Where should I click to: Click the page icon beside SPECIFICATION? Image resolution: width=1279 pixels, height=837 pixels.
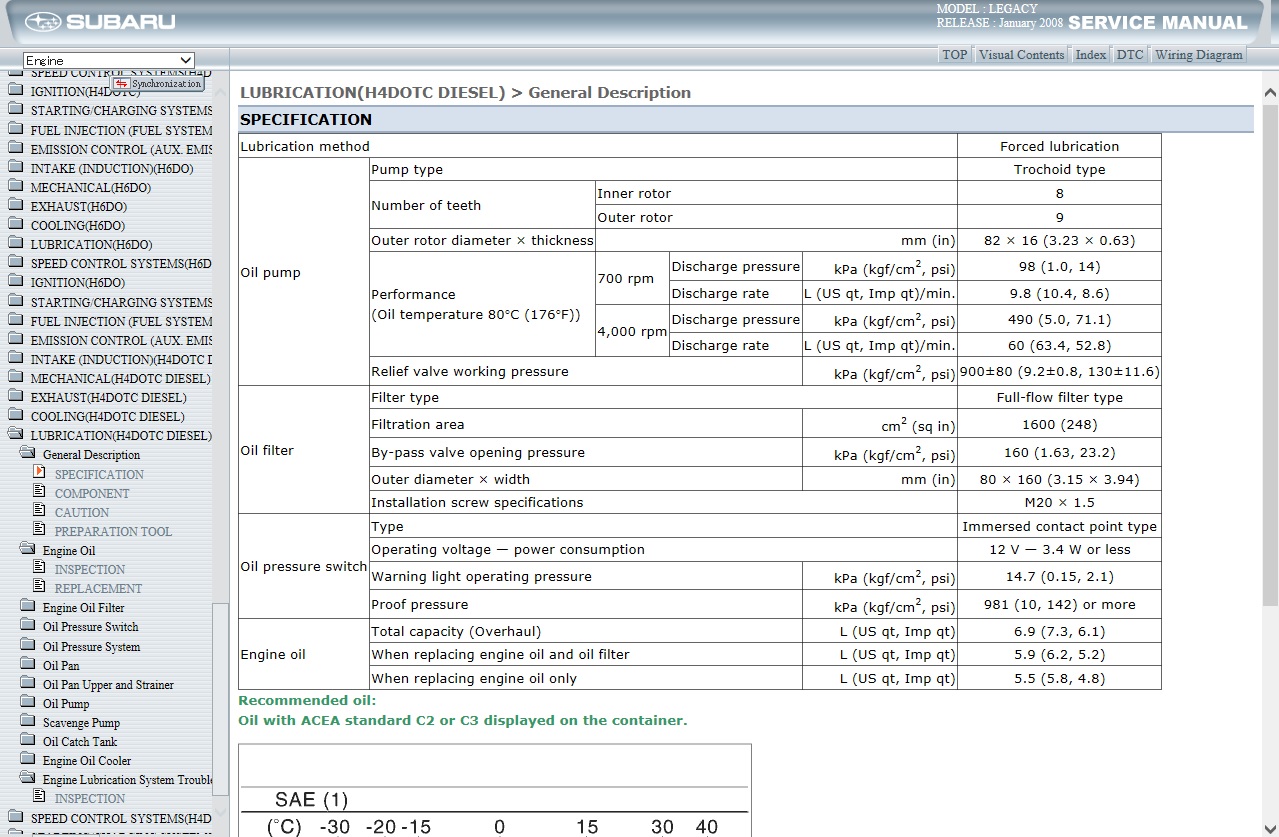(39, 472)
